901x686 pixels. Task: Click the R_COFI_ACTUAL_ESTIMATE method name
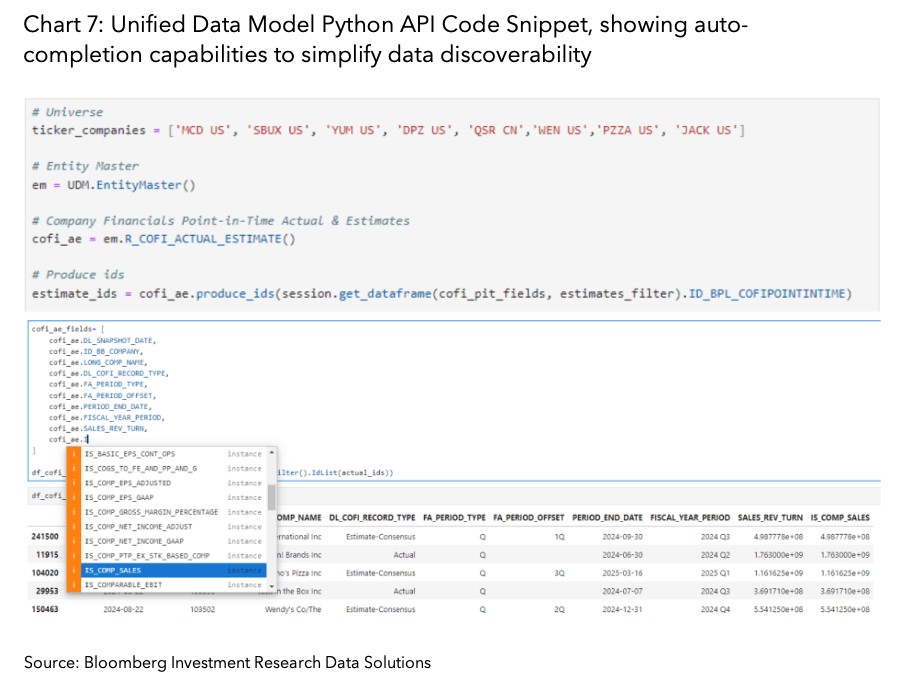coord(203,239)
